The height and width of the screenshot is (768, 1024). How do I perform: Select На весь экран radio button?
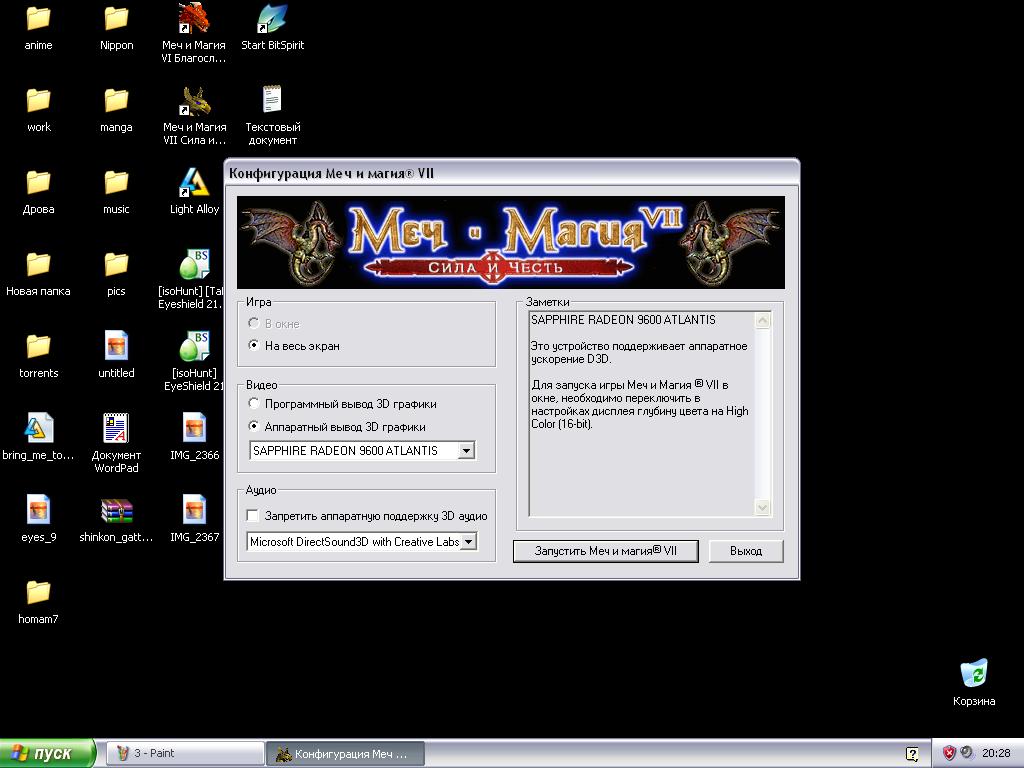pos(255,346)
